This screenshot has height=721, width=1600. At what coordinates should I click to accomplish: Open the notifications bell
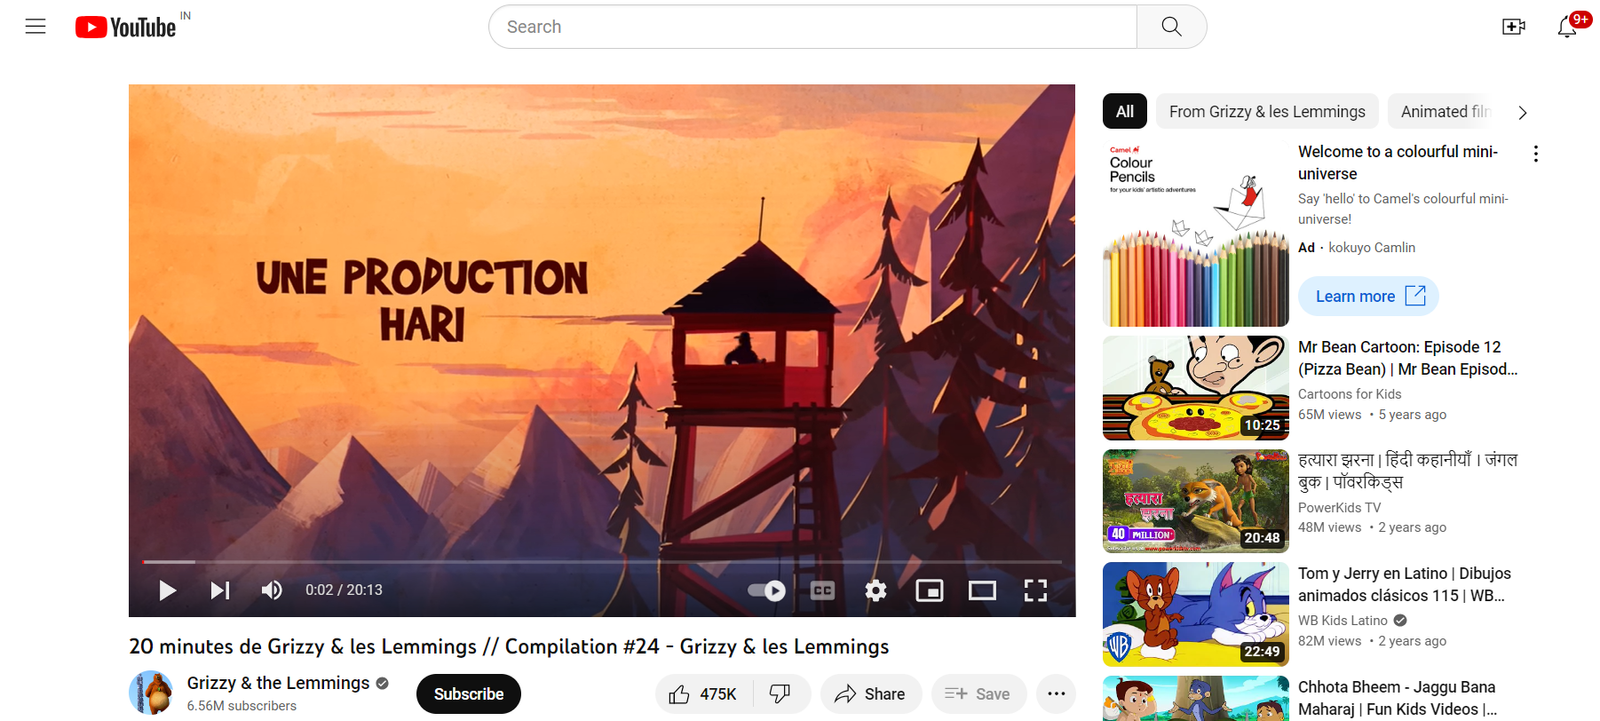[1568, 27]
